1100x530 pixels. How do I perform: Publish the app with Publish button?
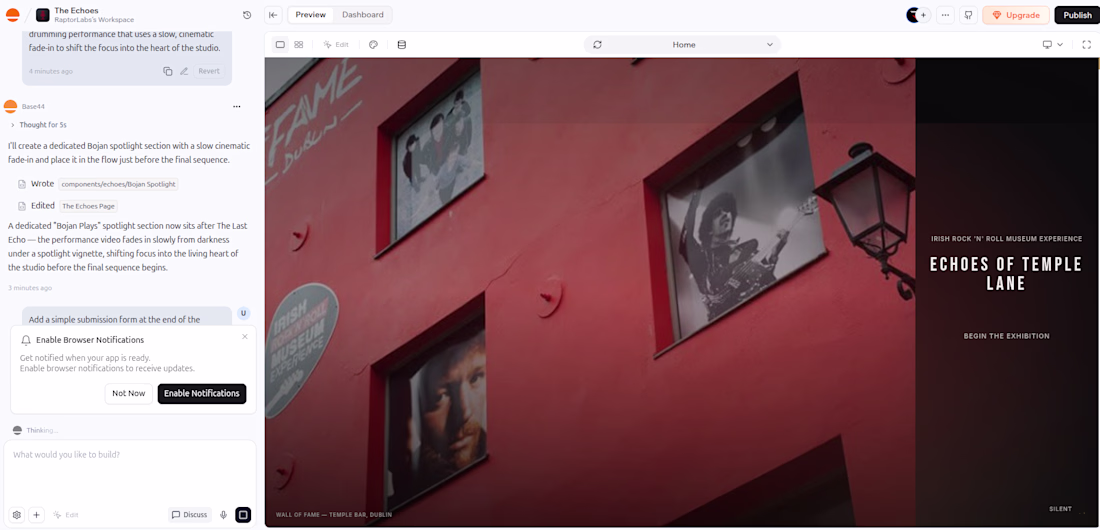[1077, 15]
